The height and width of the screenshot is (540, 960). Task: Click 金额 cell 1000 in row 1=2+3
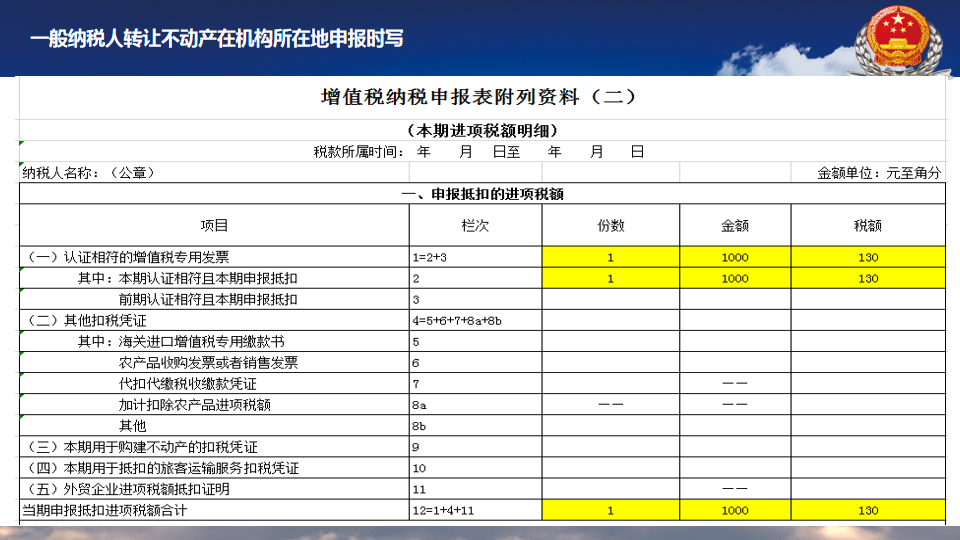tap(735, 257)
